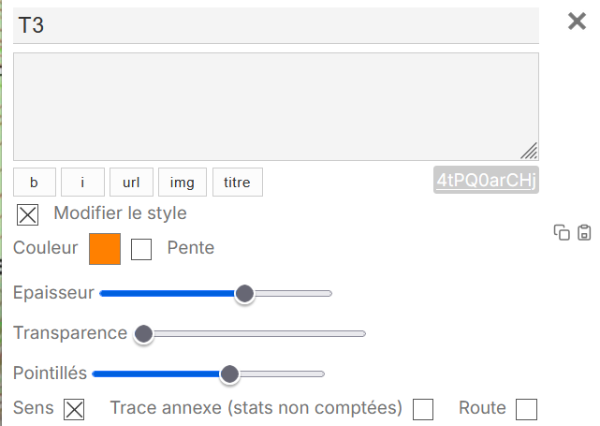Click the Epaisseur slider handle
Screen dimensions: 600x426
coord(244,294)
